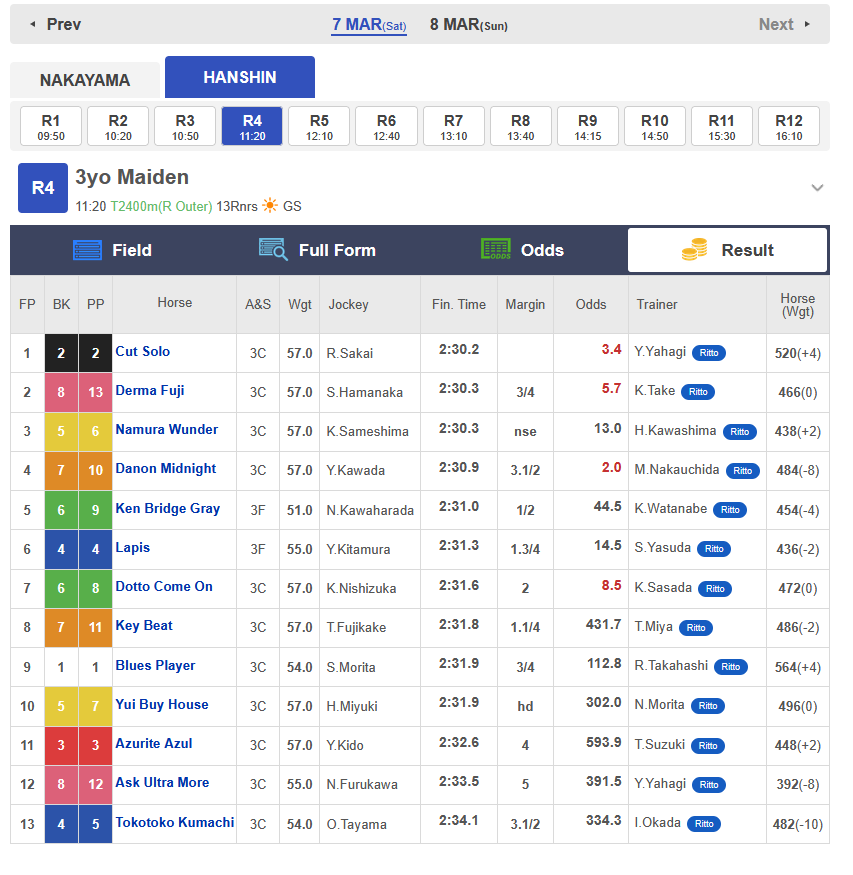The image size is (853, 875).
Task: Click the gold coins Result icon
Action: point(695,249)
